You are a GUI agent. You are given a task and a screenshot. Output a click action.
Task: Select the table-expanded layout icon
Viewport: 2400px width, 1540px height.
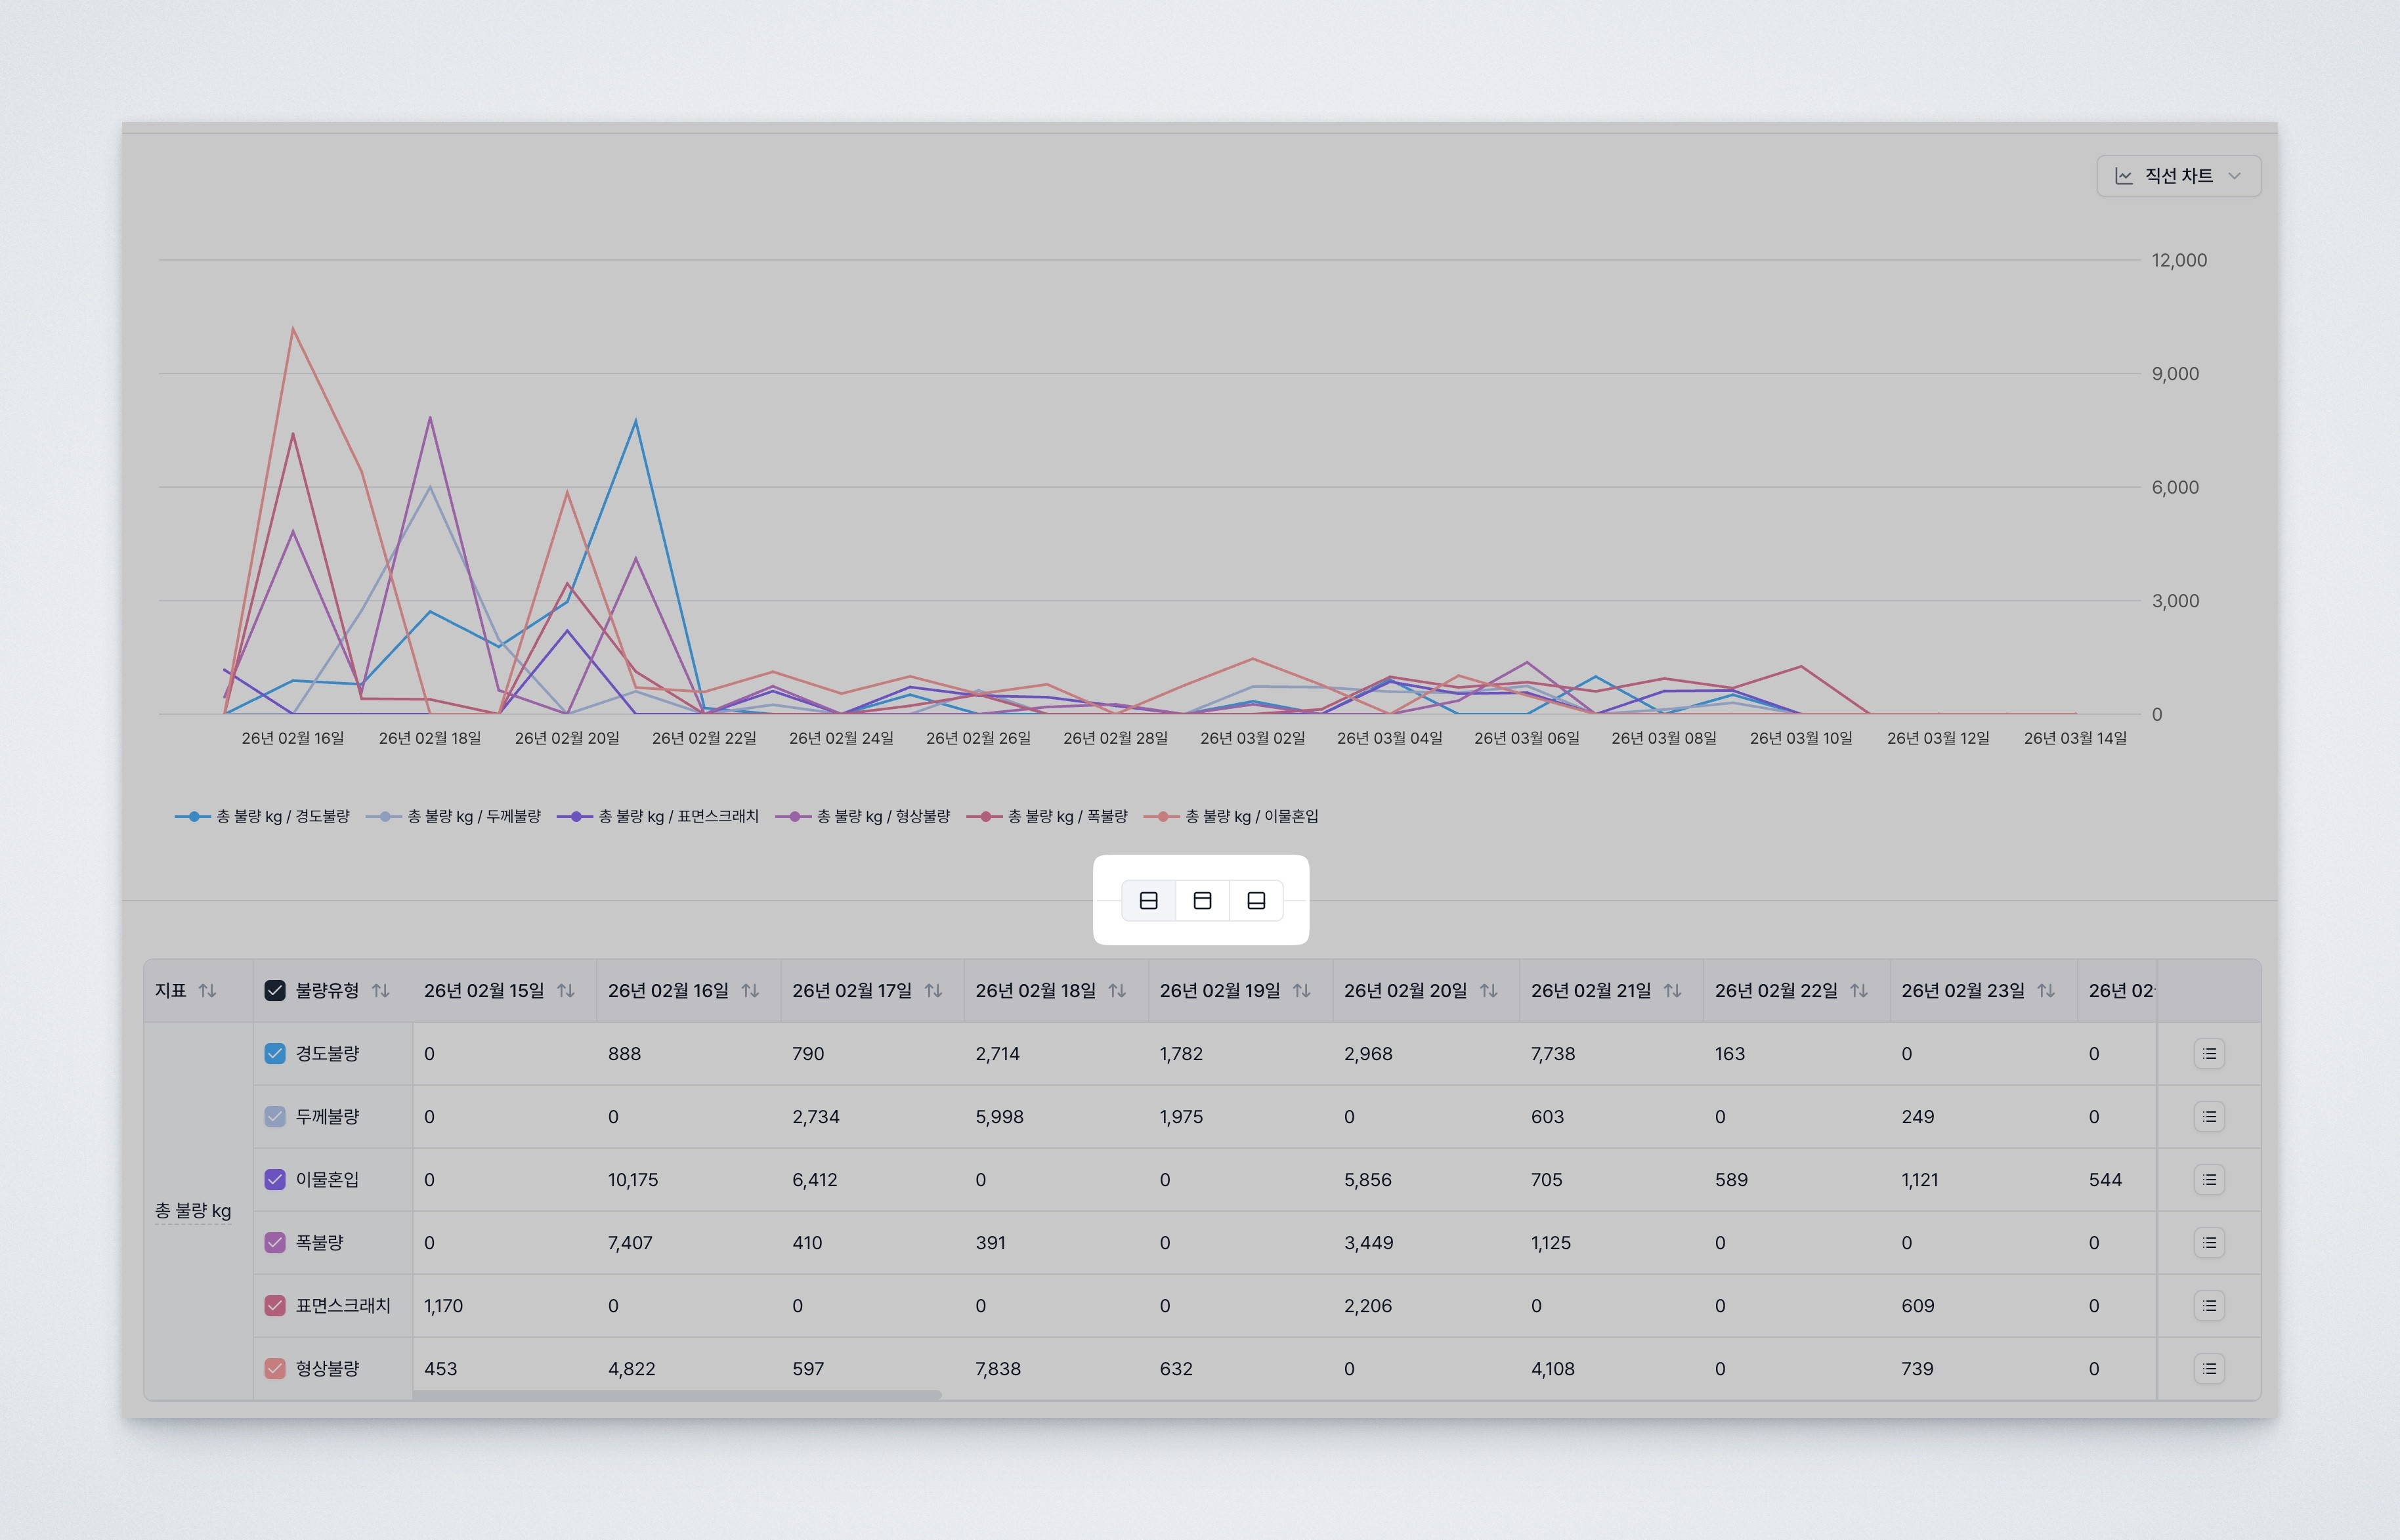point(1203,900)
